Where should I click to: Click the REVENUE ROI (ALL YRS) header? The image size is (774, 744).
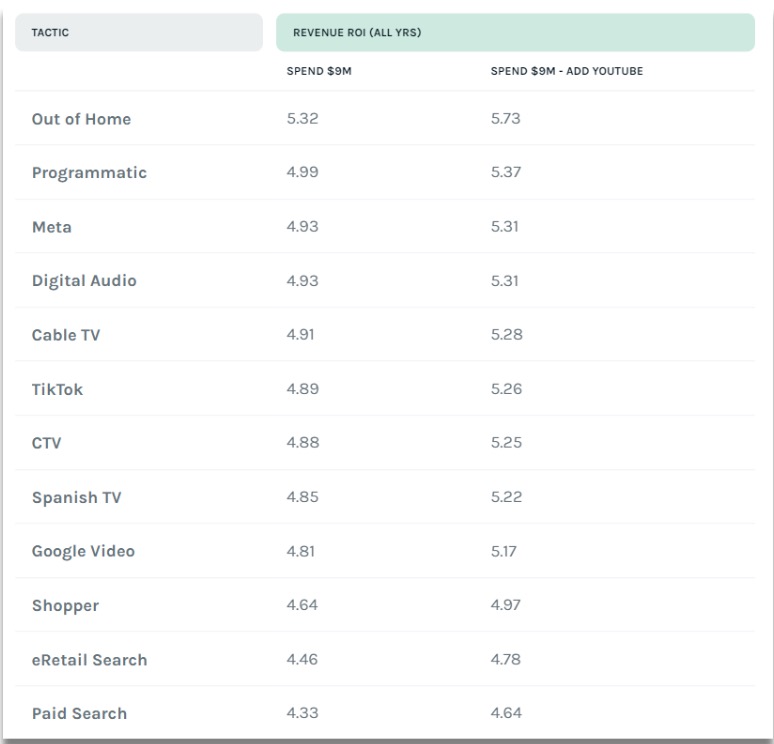(515, 33)
